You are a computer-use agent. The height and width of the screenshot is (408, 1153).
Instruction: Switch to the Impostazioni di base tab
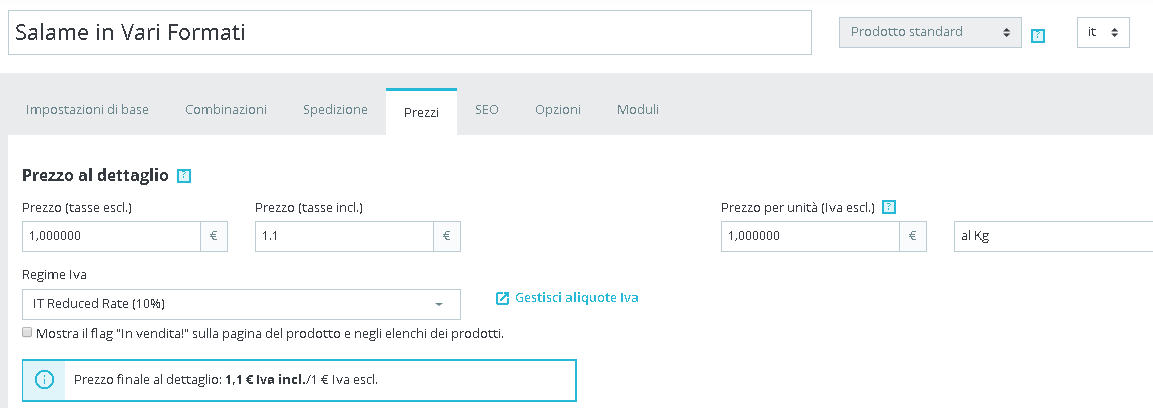click(87, 110)
